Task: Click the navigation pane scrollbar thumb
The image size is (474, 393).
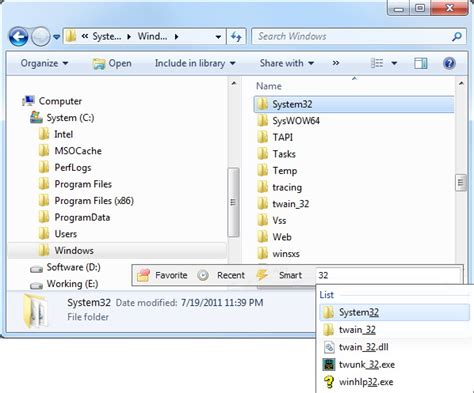Action: (233, 202)
